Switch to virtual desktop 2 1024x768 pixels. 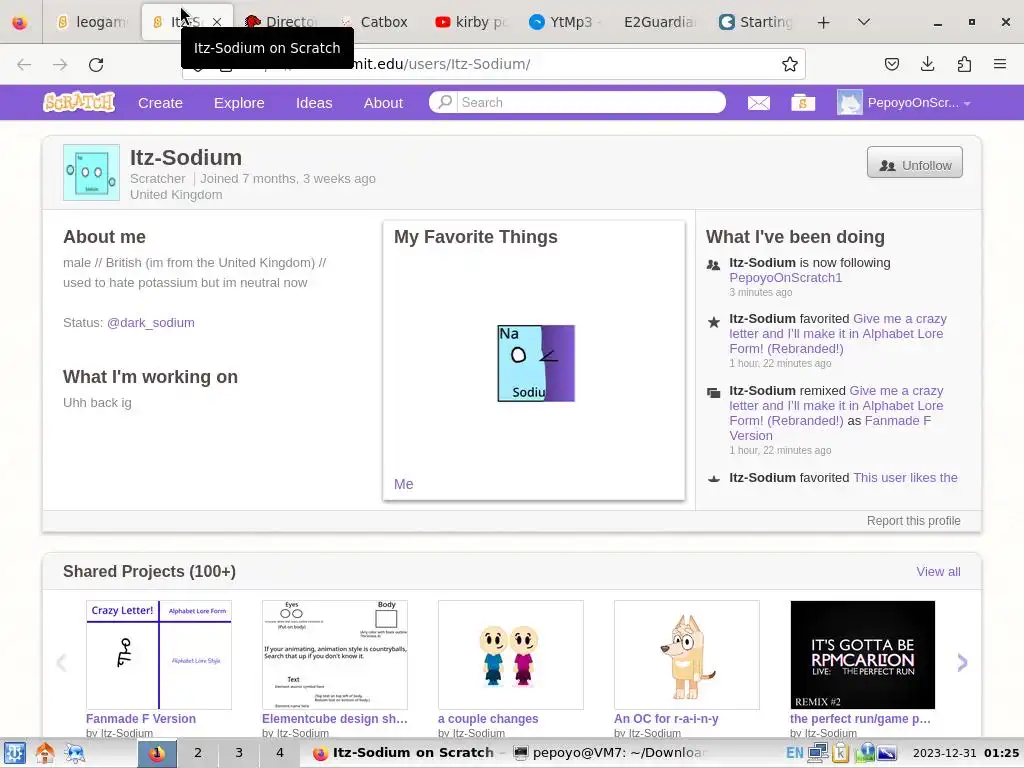198,753
